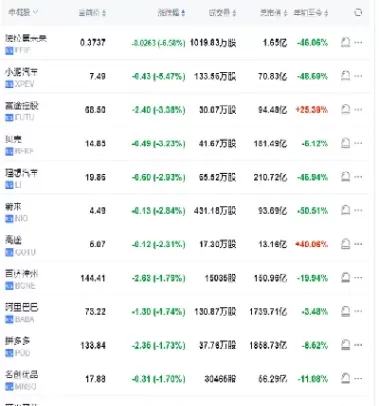Select the -50.51% year-to-date value

[313, 211]
